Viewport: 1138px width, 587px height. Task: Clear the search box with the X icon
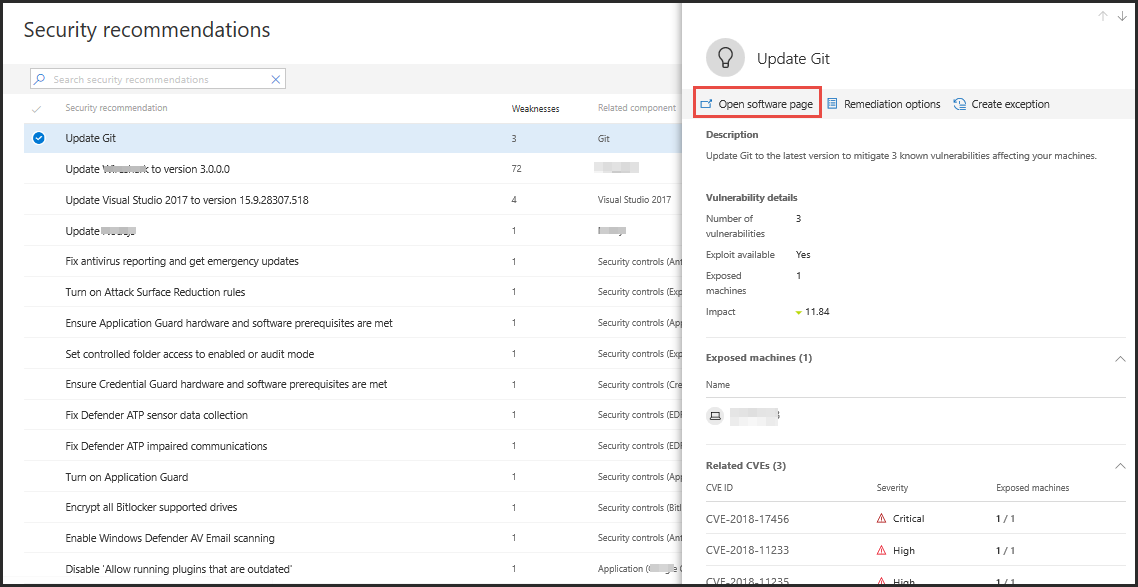[x=276, y=79]
